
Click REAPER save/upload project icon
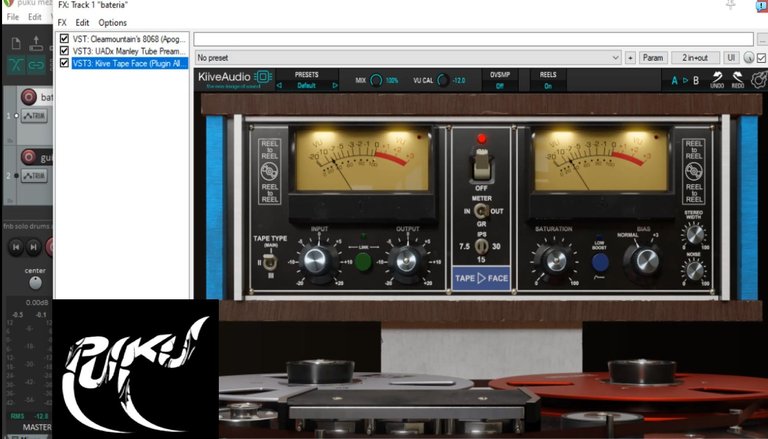pyautogui.click(x=36, y=43)
